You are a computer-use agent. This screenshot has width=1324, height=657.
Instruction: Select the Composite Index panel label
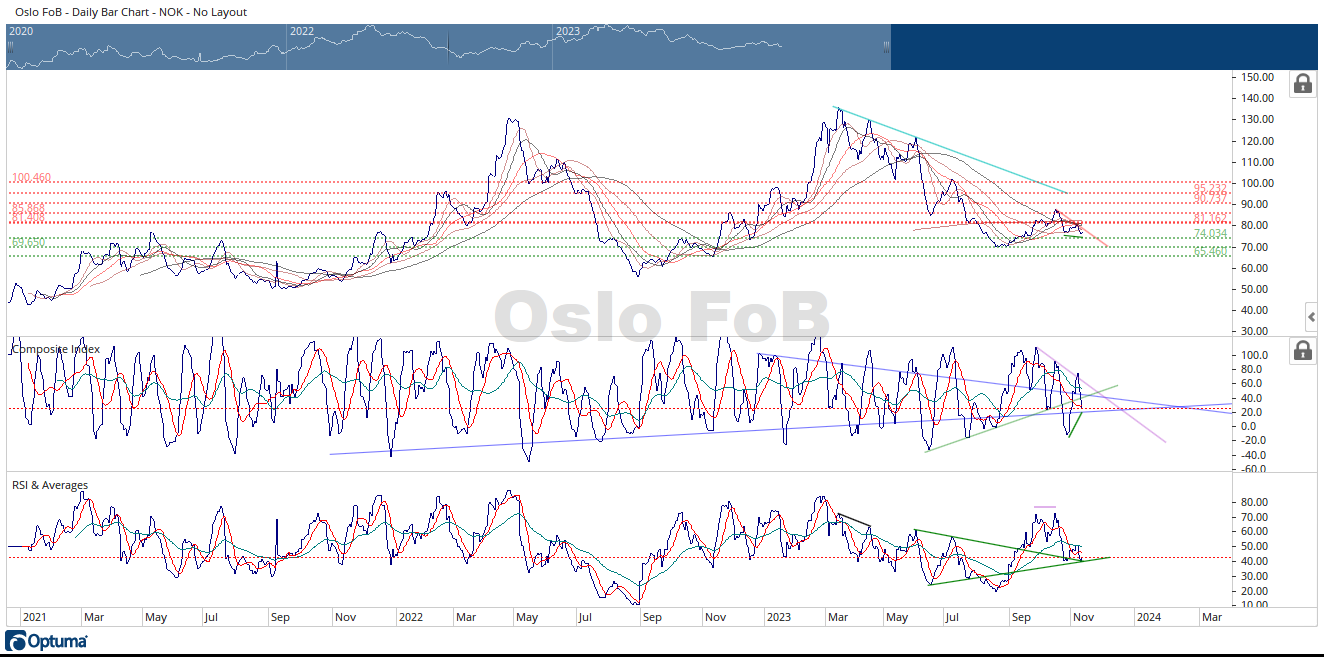pyautogui.click(x=55, y=349)
